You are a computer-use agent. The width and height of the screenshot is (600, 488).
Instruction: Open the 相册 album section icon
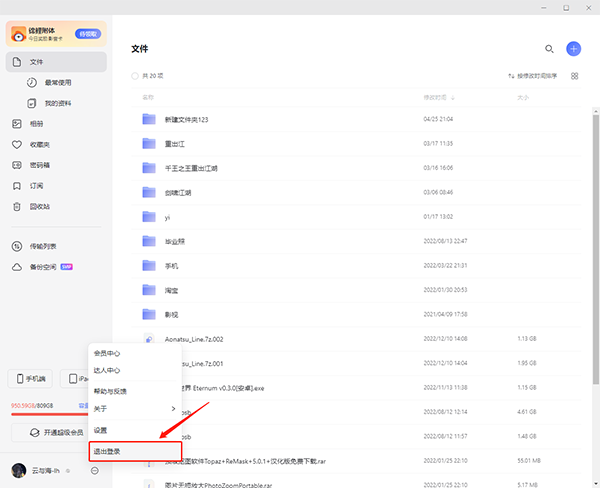(17, 124)
